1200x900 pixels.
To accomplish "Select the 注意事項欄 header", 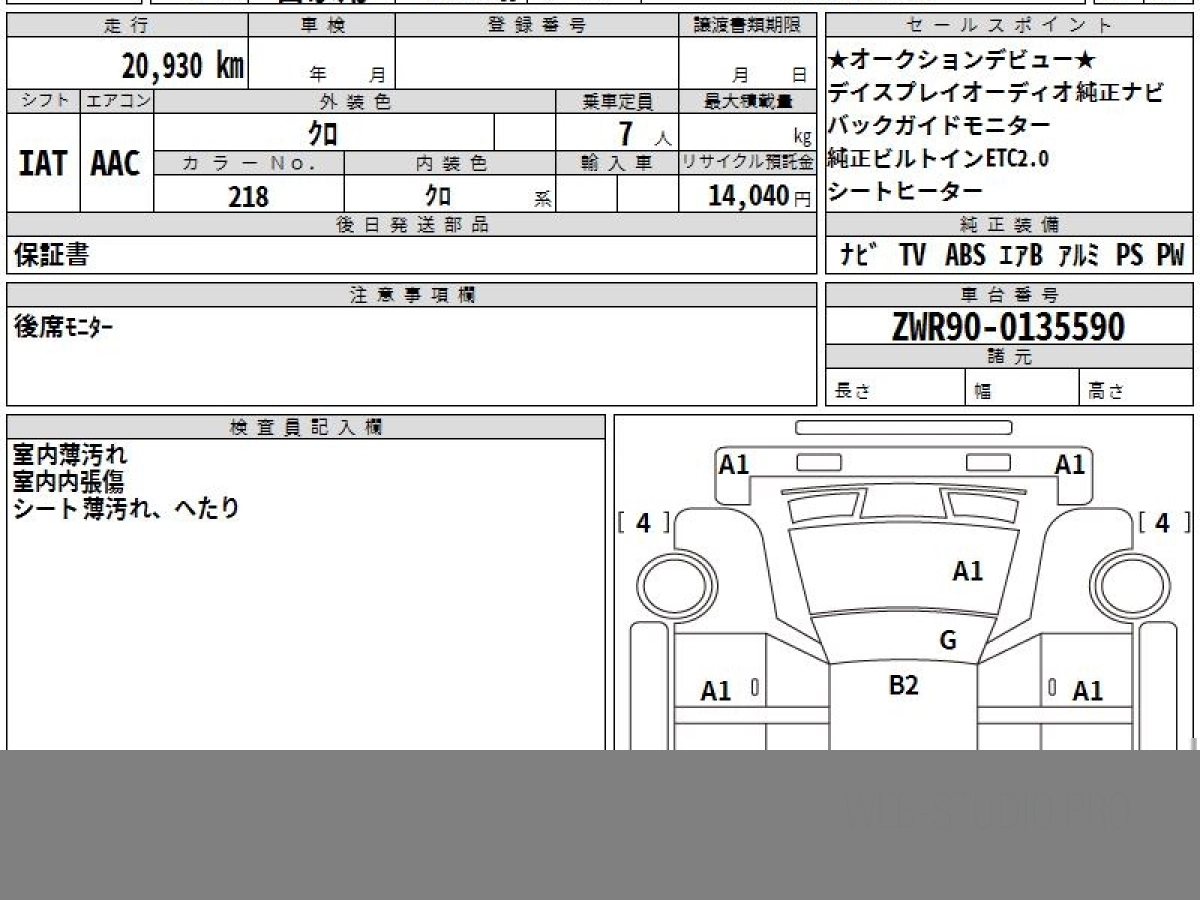I will [412, 295].
